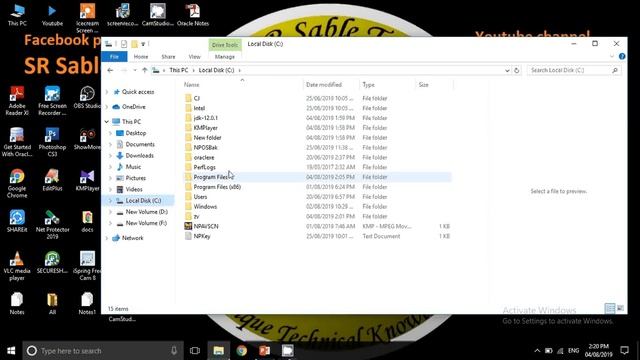Viewport: 640px width, 360px height.
Task: Open the Oracle Notes desktop icon
Action: [x=193, y=15]
